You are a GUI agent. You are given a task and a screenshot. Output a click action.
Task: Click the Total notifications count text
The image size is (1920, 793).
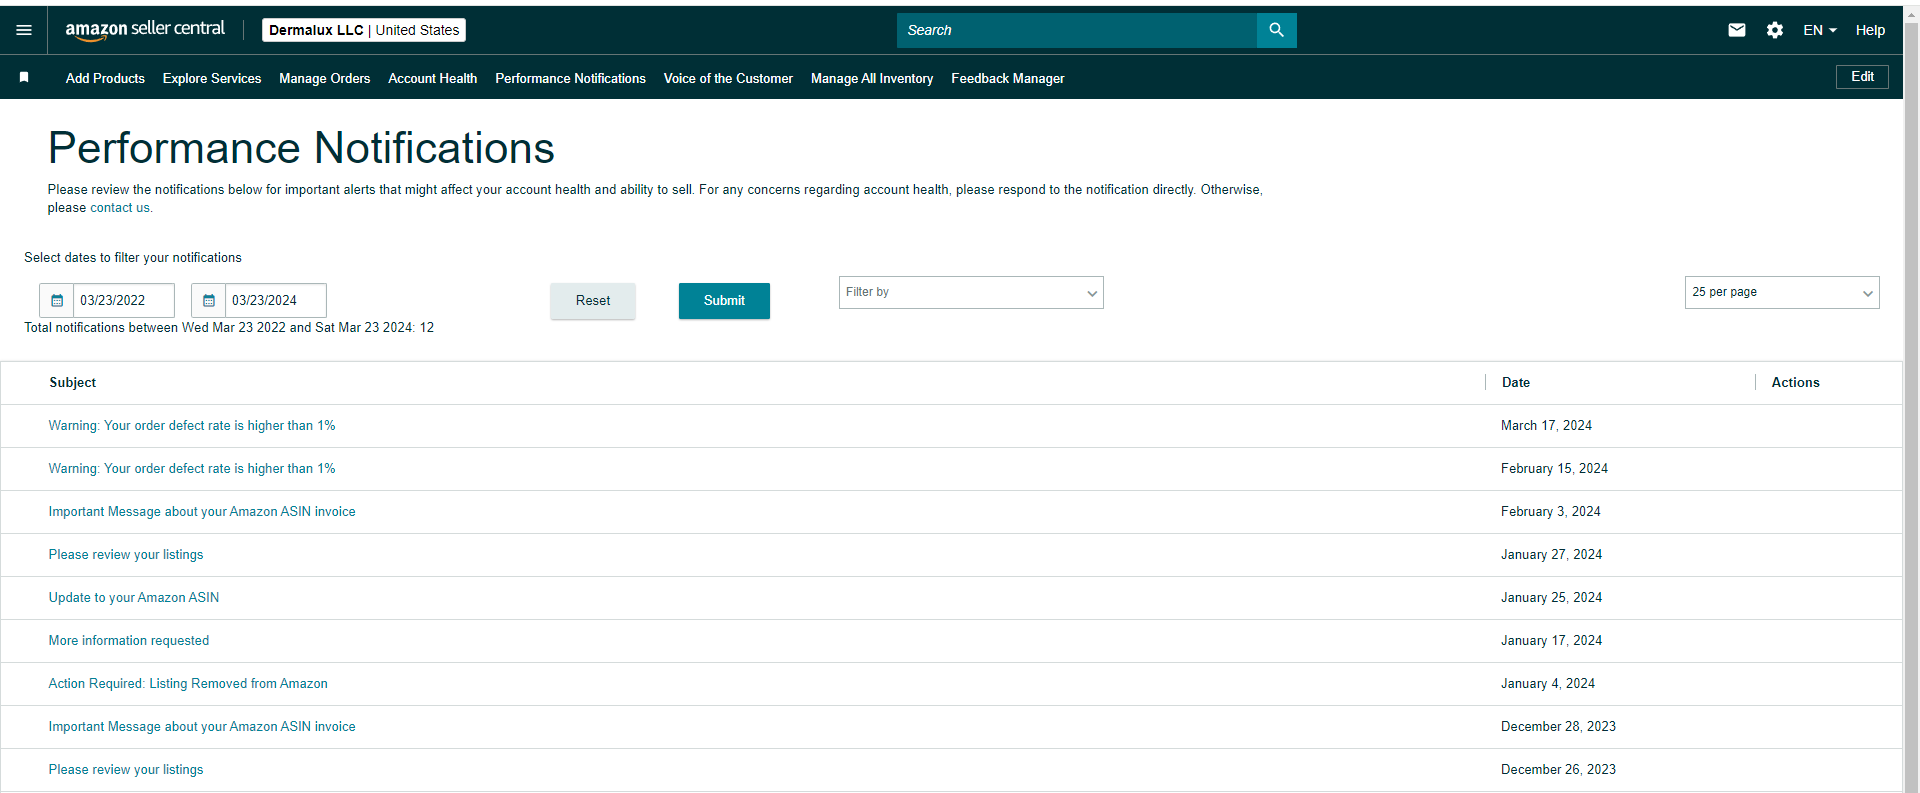tap(229, 328)
